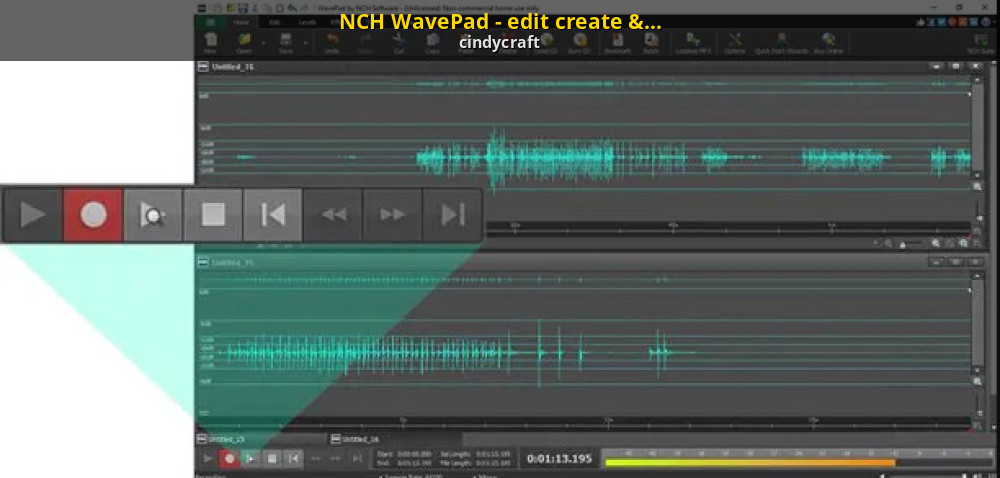Click the vertical zoom icon beside Untitled_16
The height and width of the screenshot is (478, 1000).
978,187
